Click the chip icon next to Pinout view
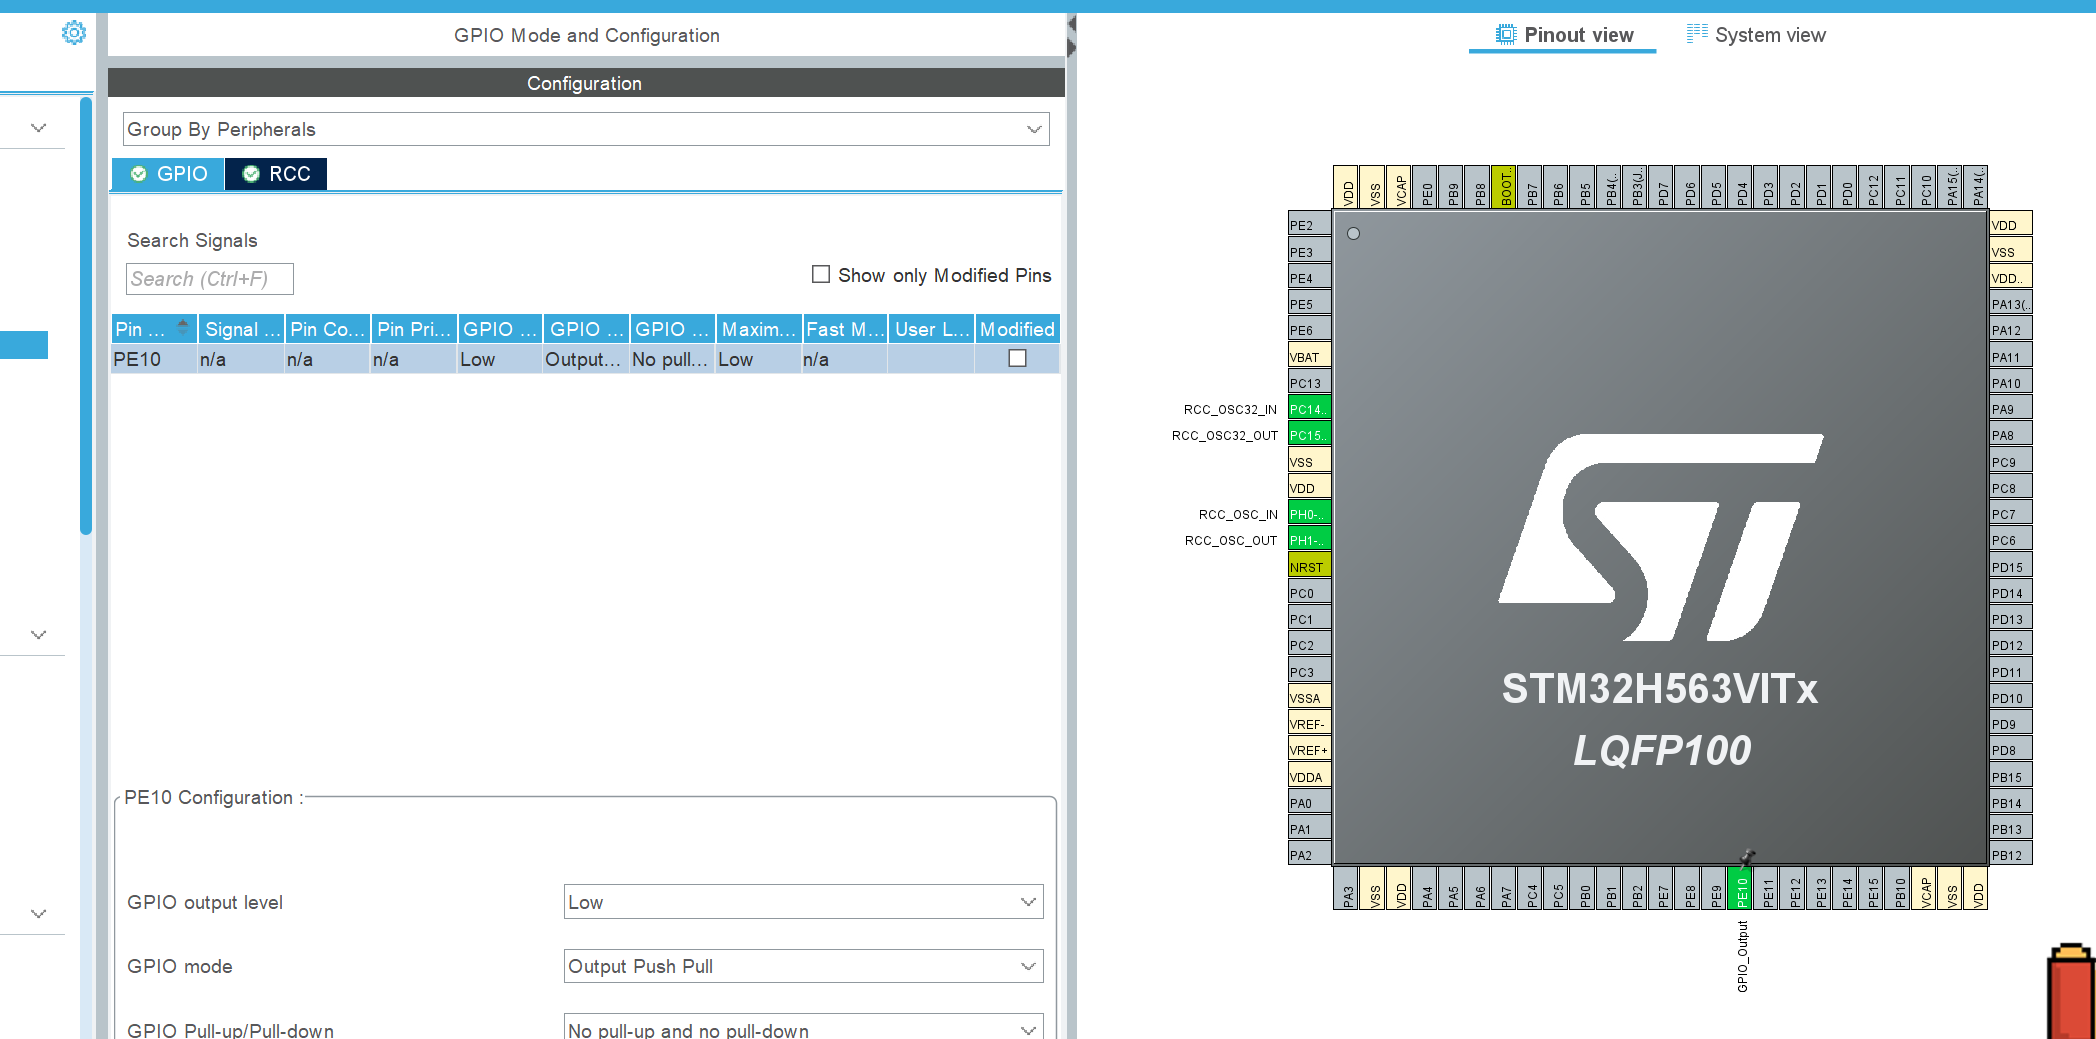 (x=1506, y=33)
